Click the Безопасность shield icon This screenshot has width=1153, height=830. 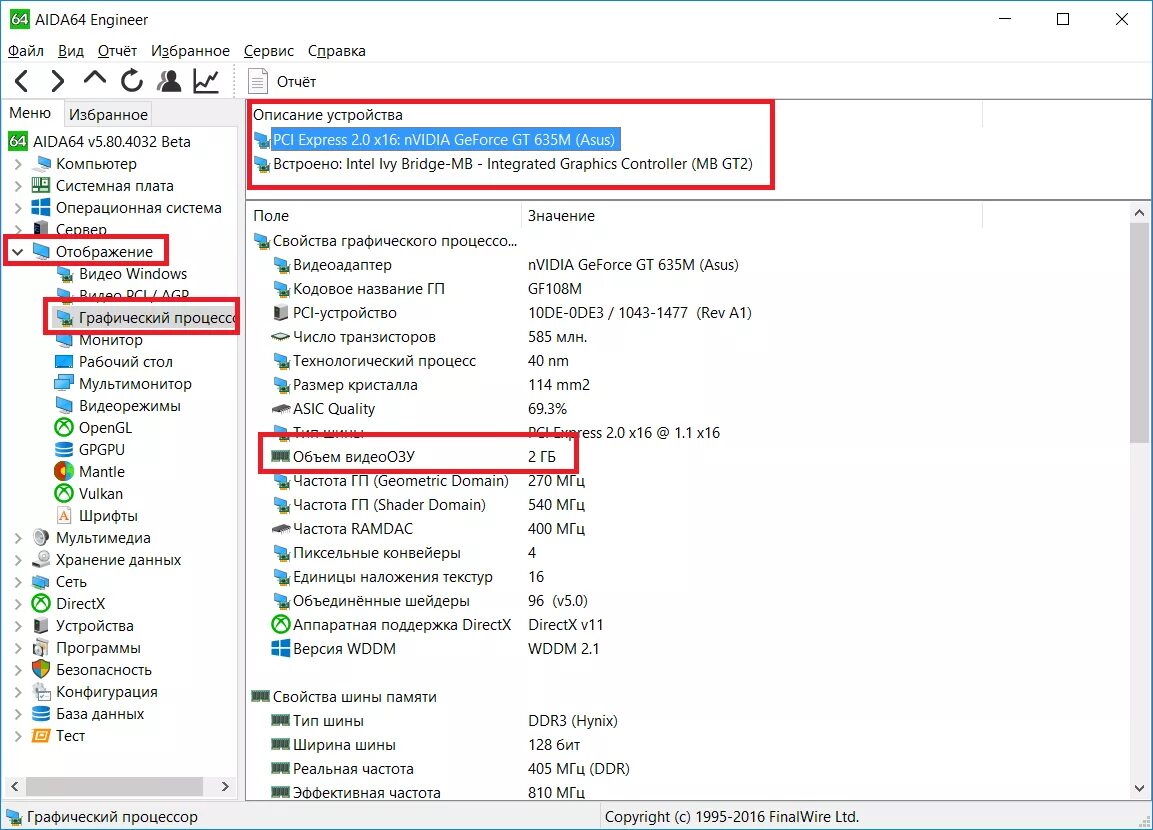(x=41, y=670)
